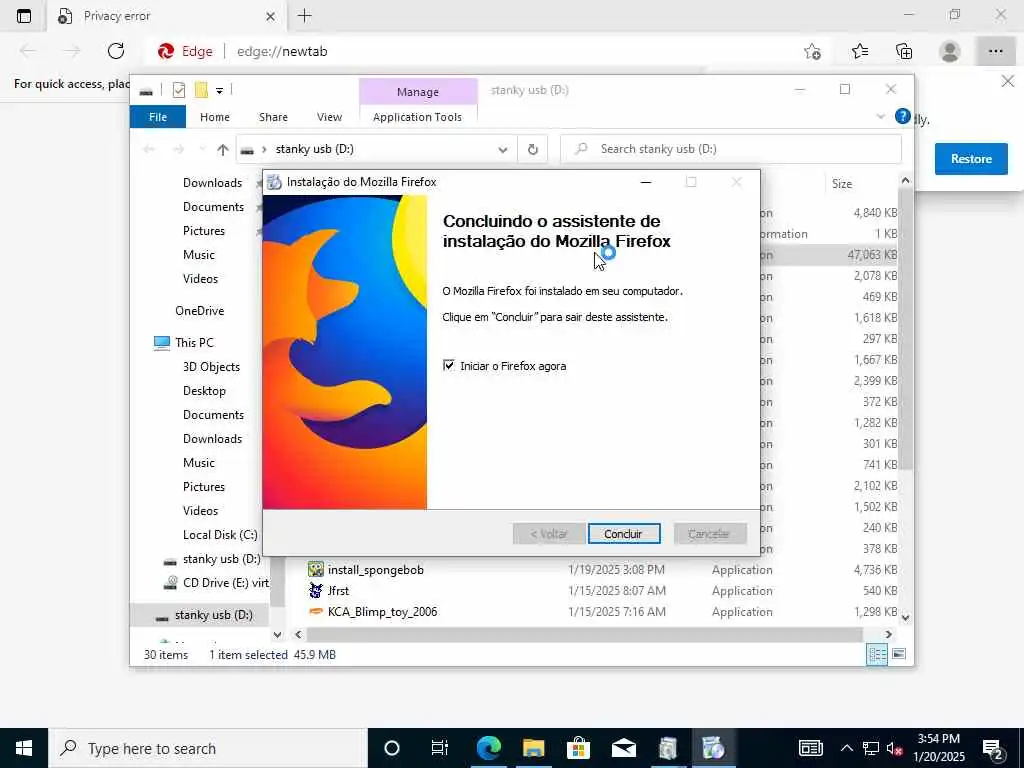The height and width of the screenshot is (768, 1024).
Task: Select the Manage contextual tab
Action: [418, 91]
